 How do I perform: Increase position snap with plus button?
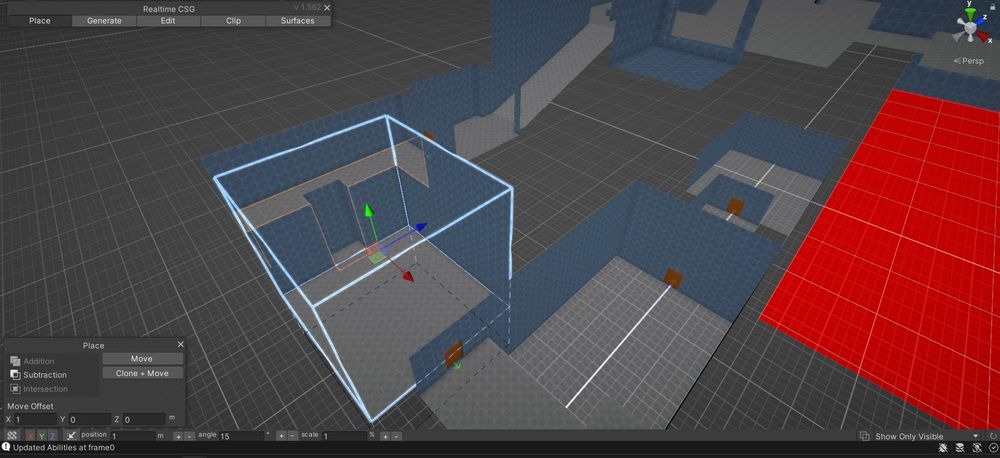pos(178,436)
